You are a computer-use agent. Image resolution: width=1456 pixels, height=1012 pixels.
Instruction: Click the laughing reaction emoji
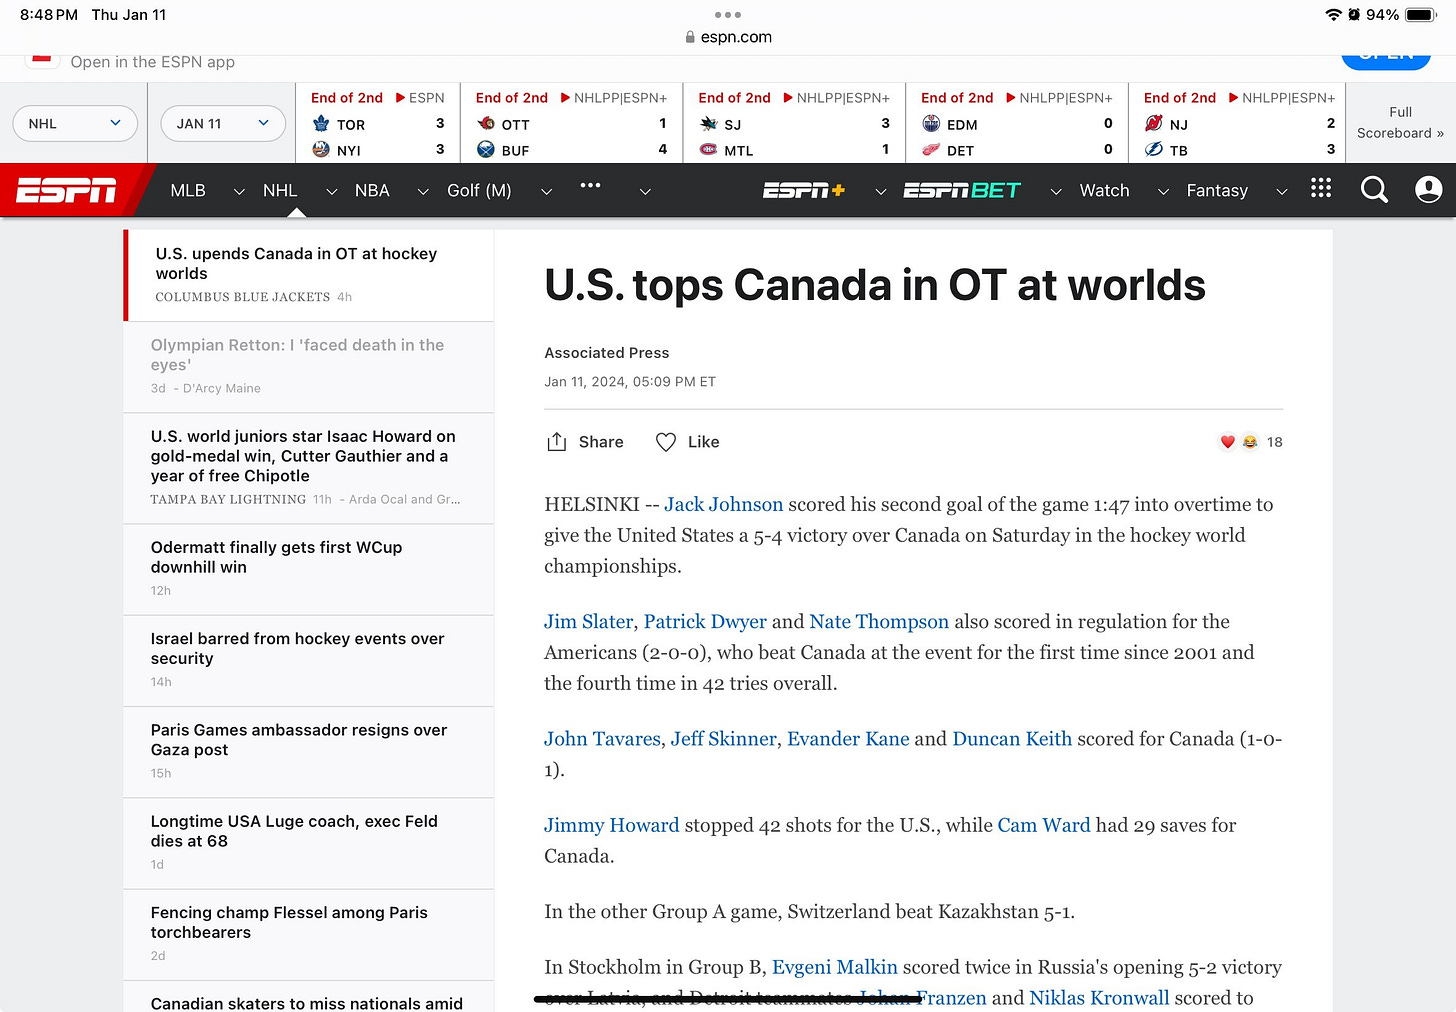click(1250, 442)
